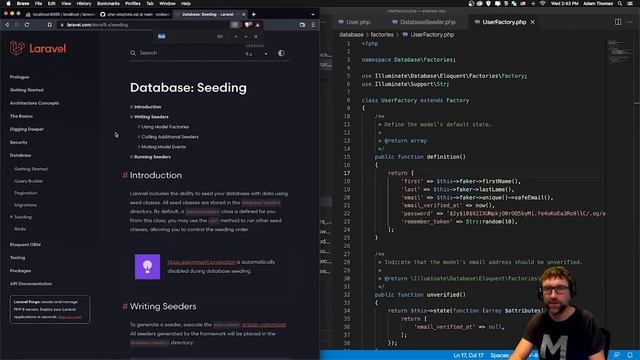
Task: Close the Database: Seeding browser tab
Action: pyautogui.click(x=244, y=14)
